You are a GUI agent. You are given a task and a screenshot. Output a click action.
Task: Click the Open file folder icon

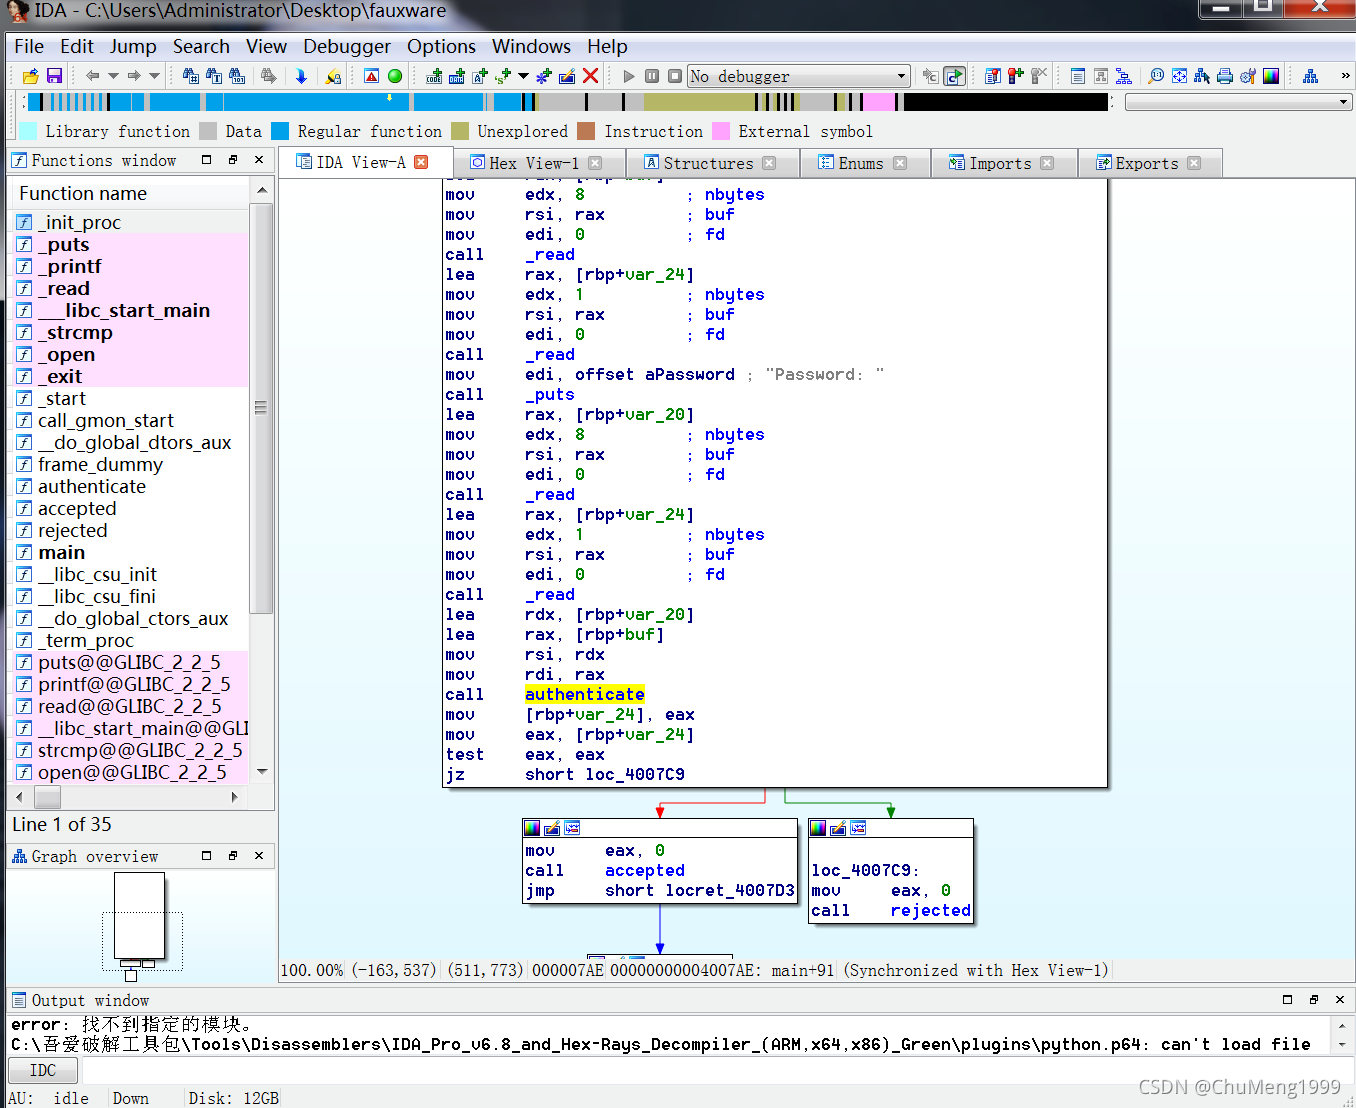[31, 76]
